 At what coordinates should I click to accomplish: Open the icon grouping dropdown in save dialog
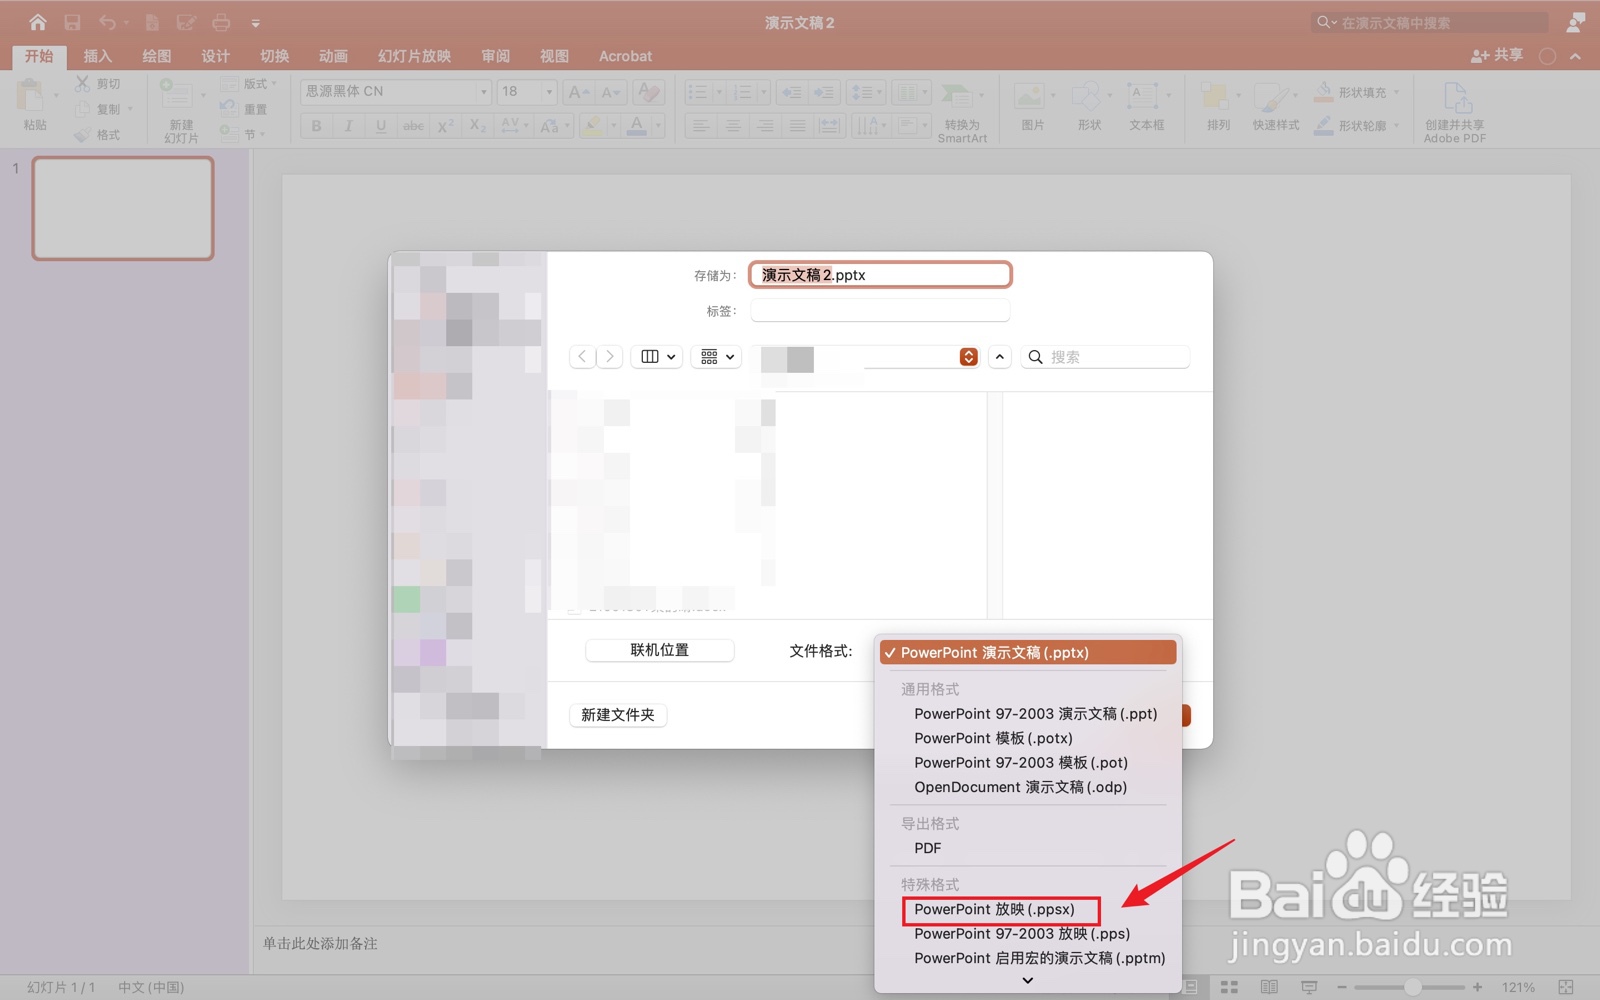(x=716, y=357)
